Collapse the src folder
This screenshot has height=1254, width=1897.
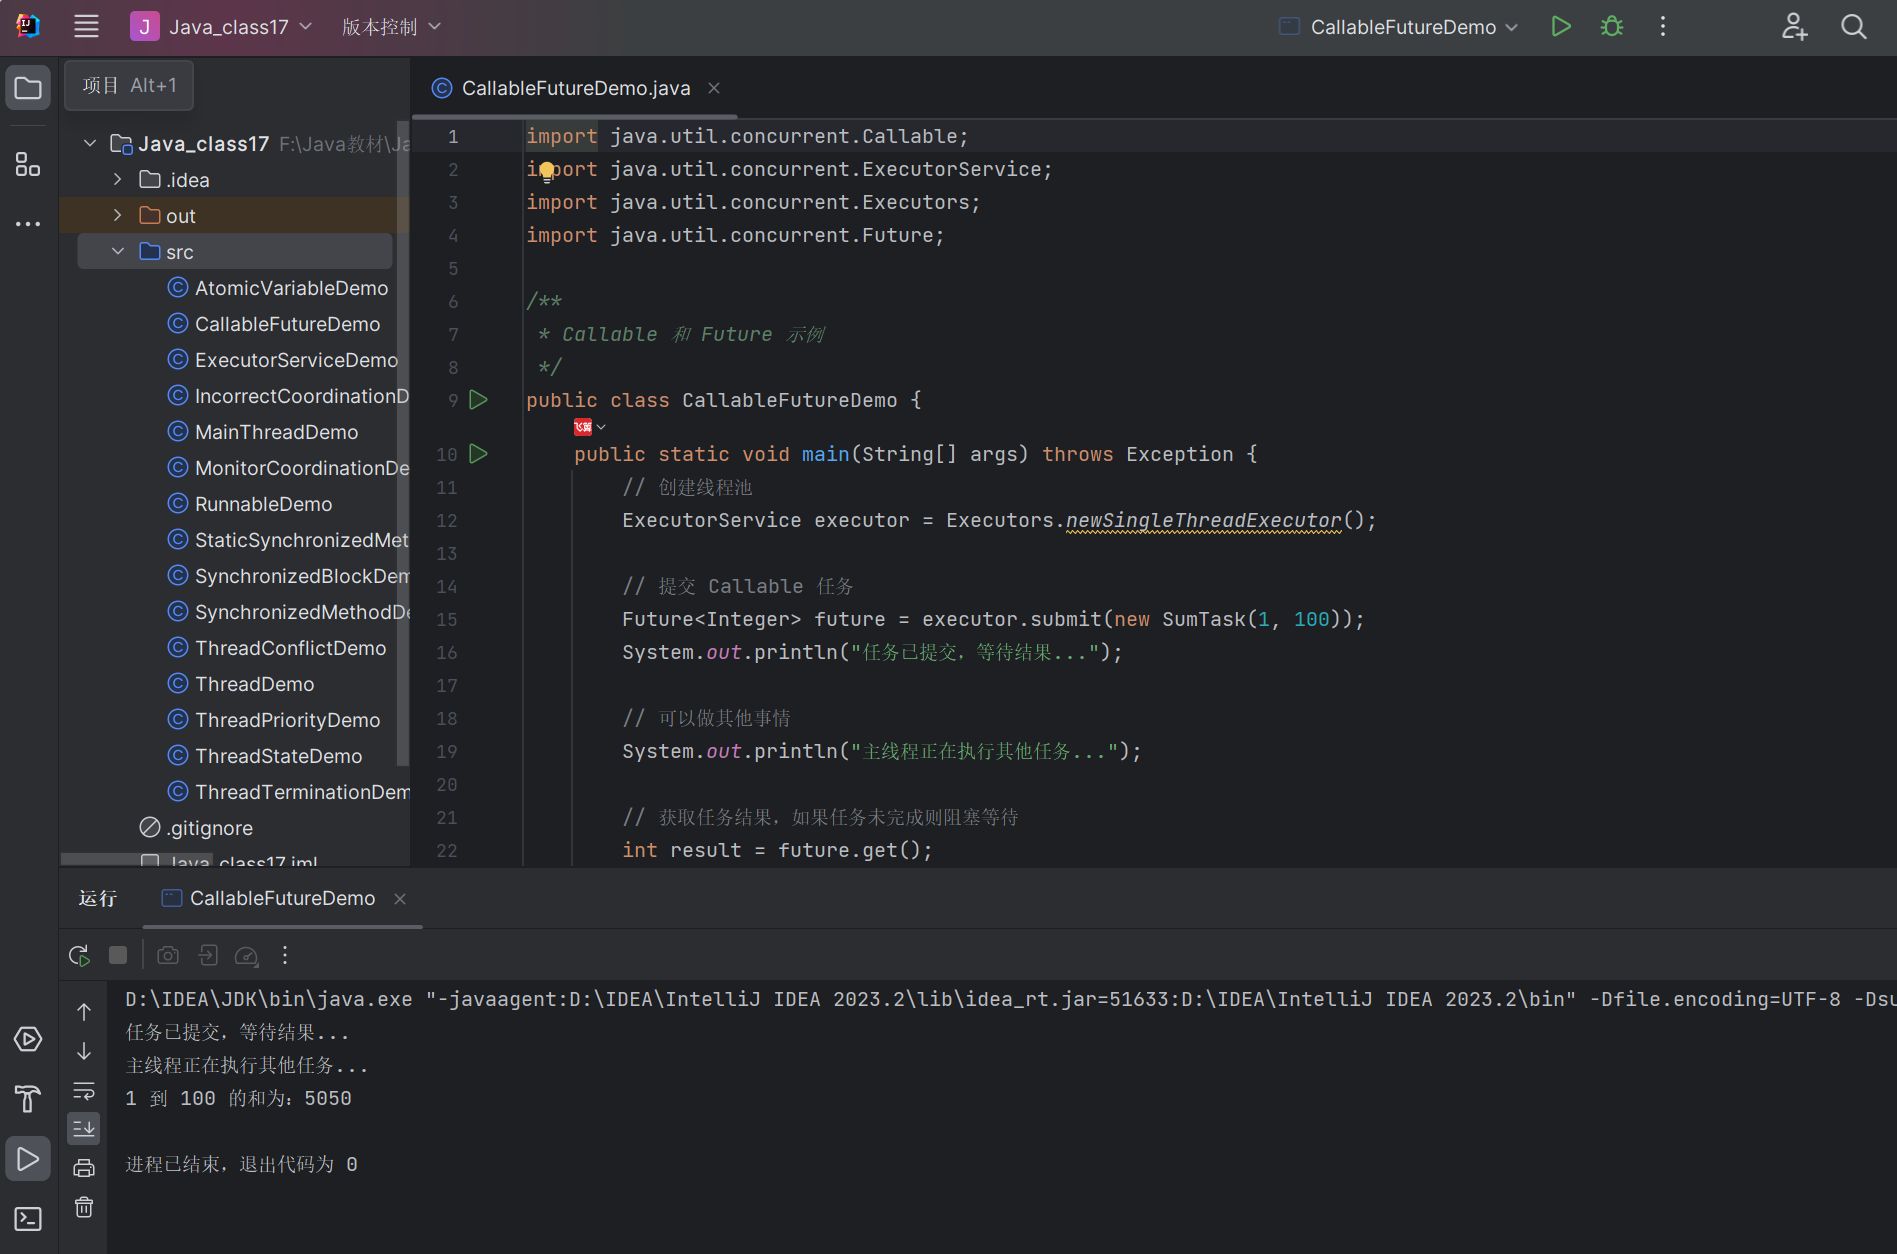pos(118,252)
